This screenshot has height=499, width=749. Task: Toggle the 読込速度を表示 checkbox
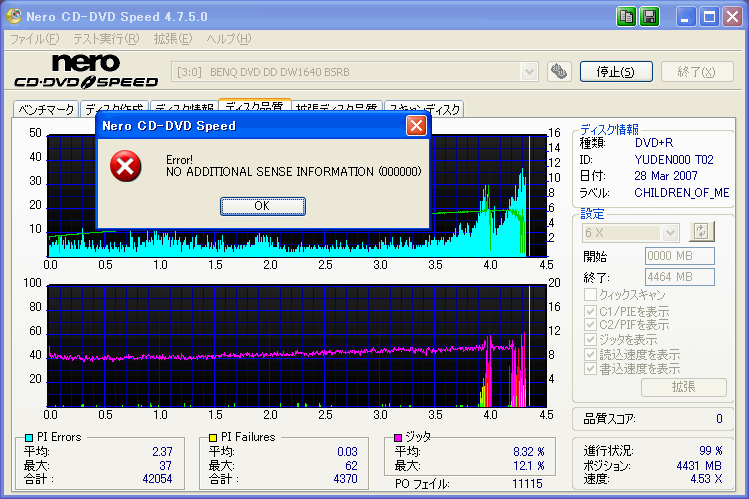(x=590, y=354)
